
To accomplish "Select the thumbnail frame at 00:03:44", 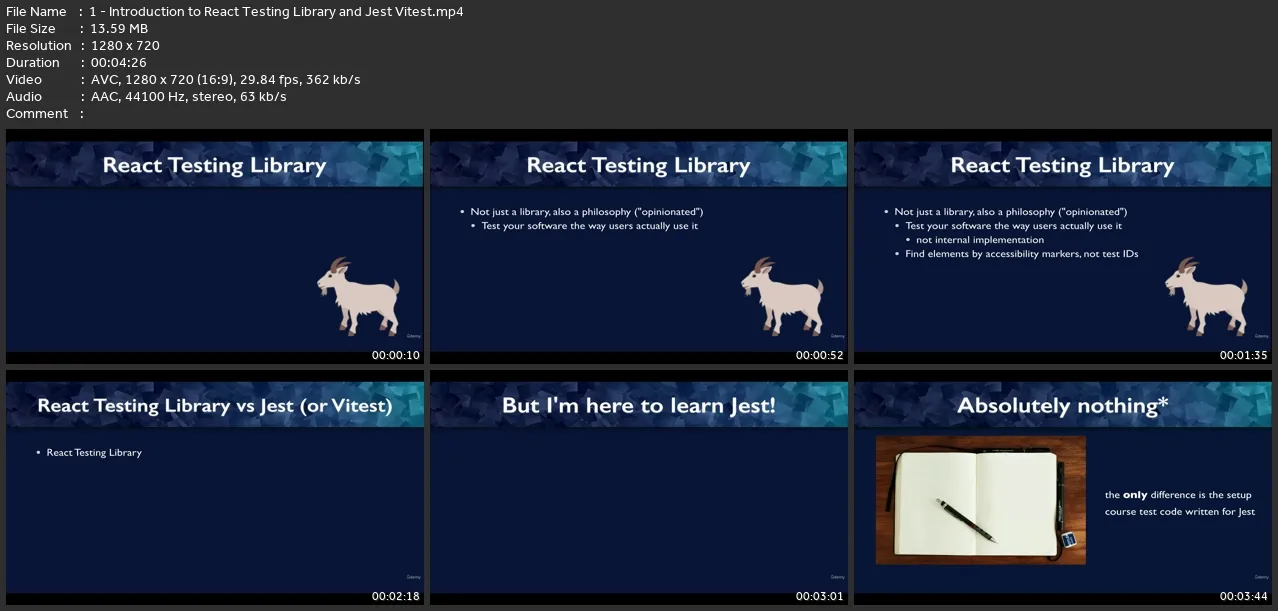I will coord(1063,487).
